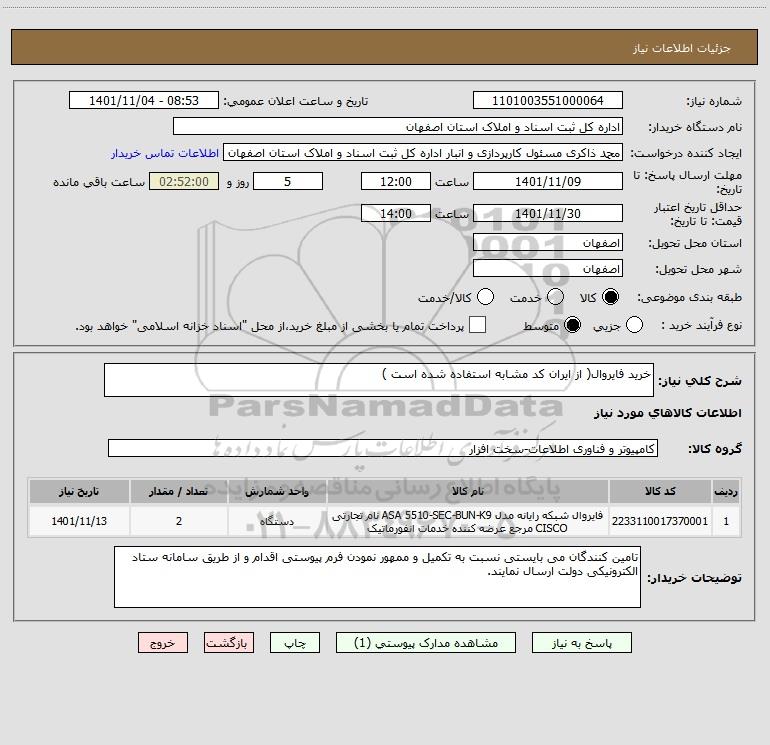Click the واحد شمارش column header

coord(277,491)
